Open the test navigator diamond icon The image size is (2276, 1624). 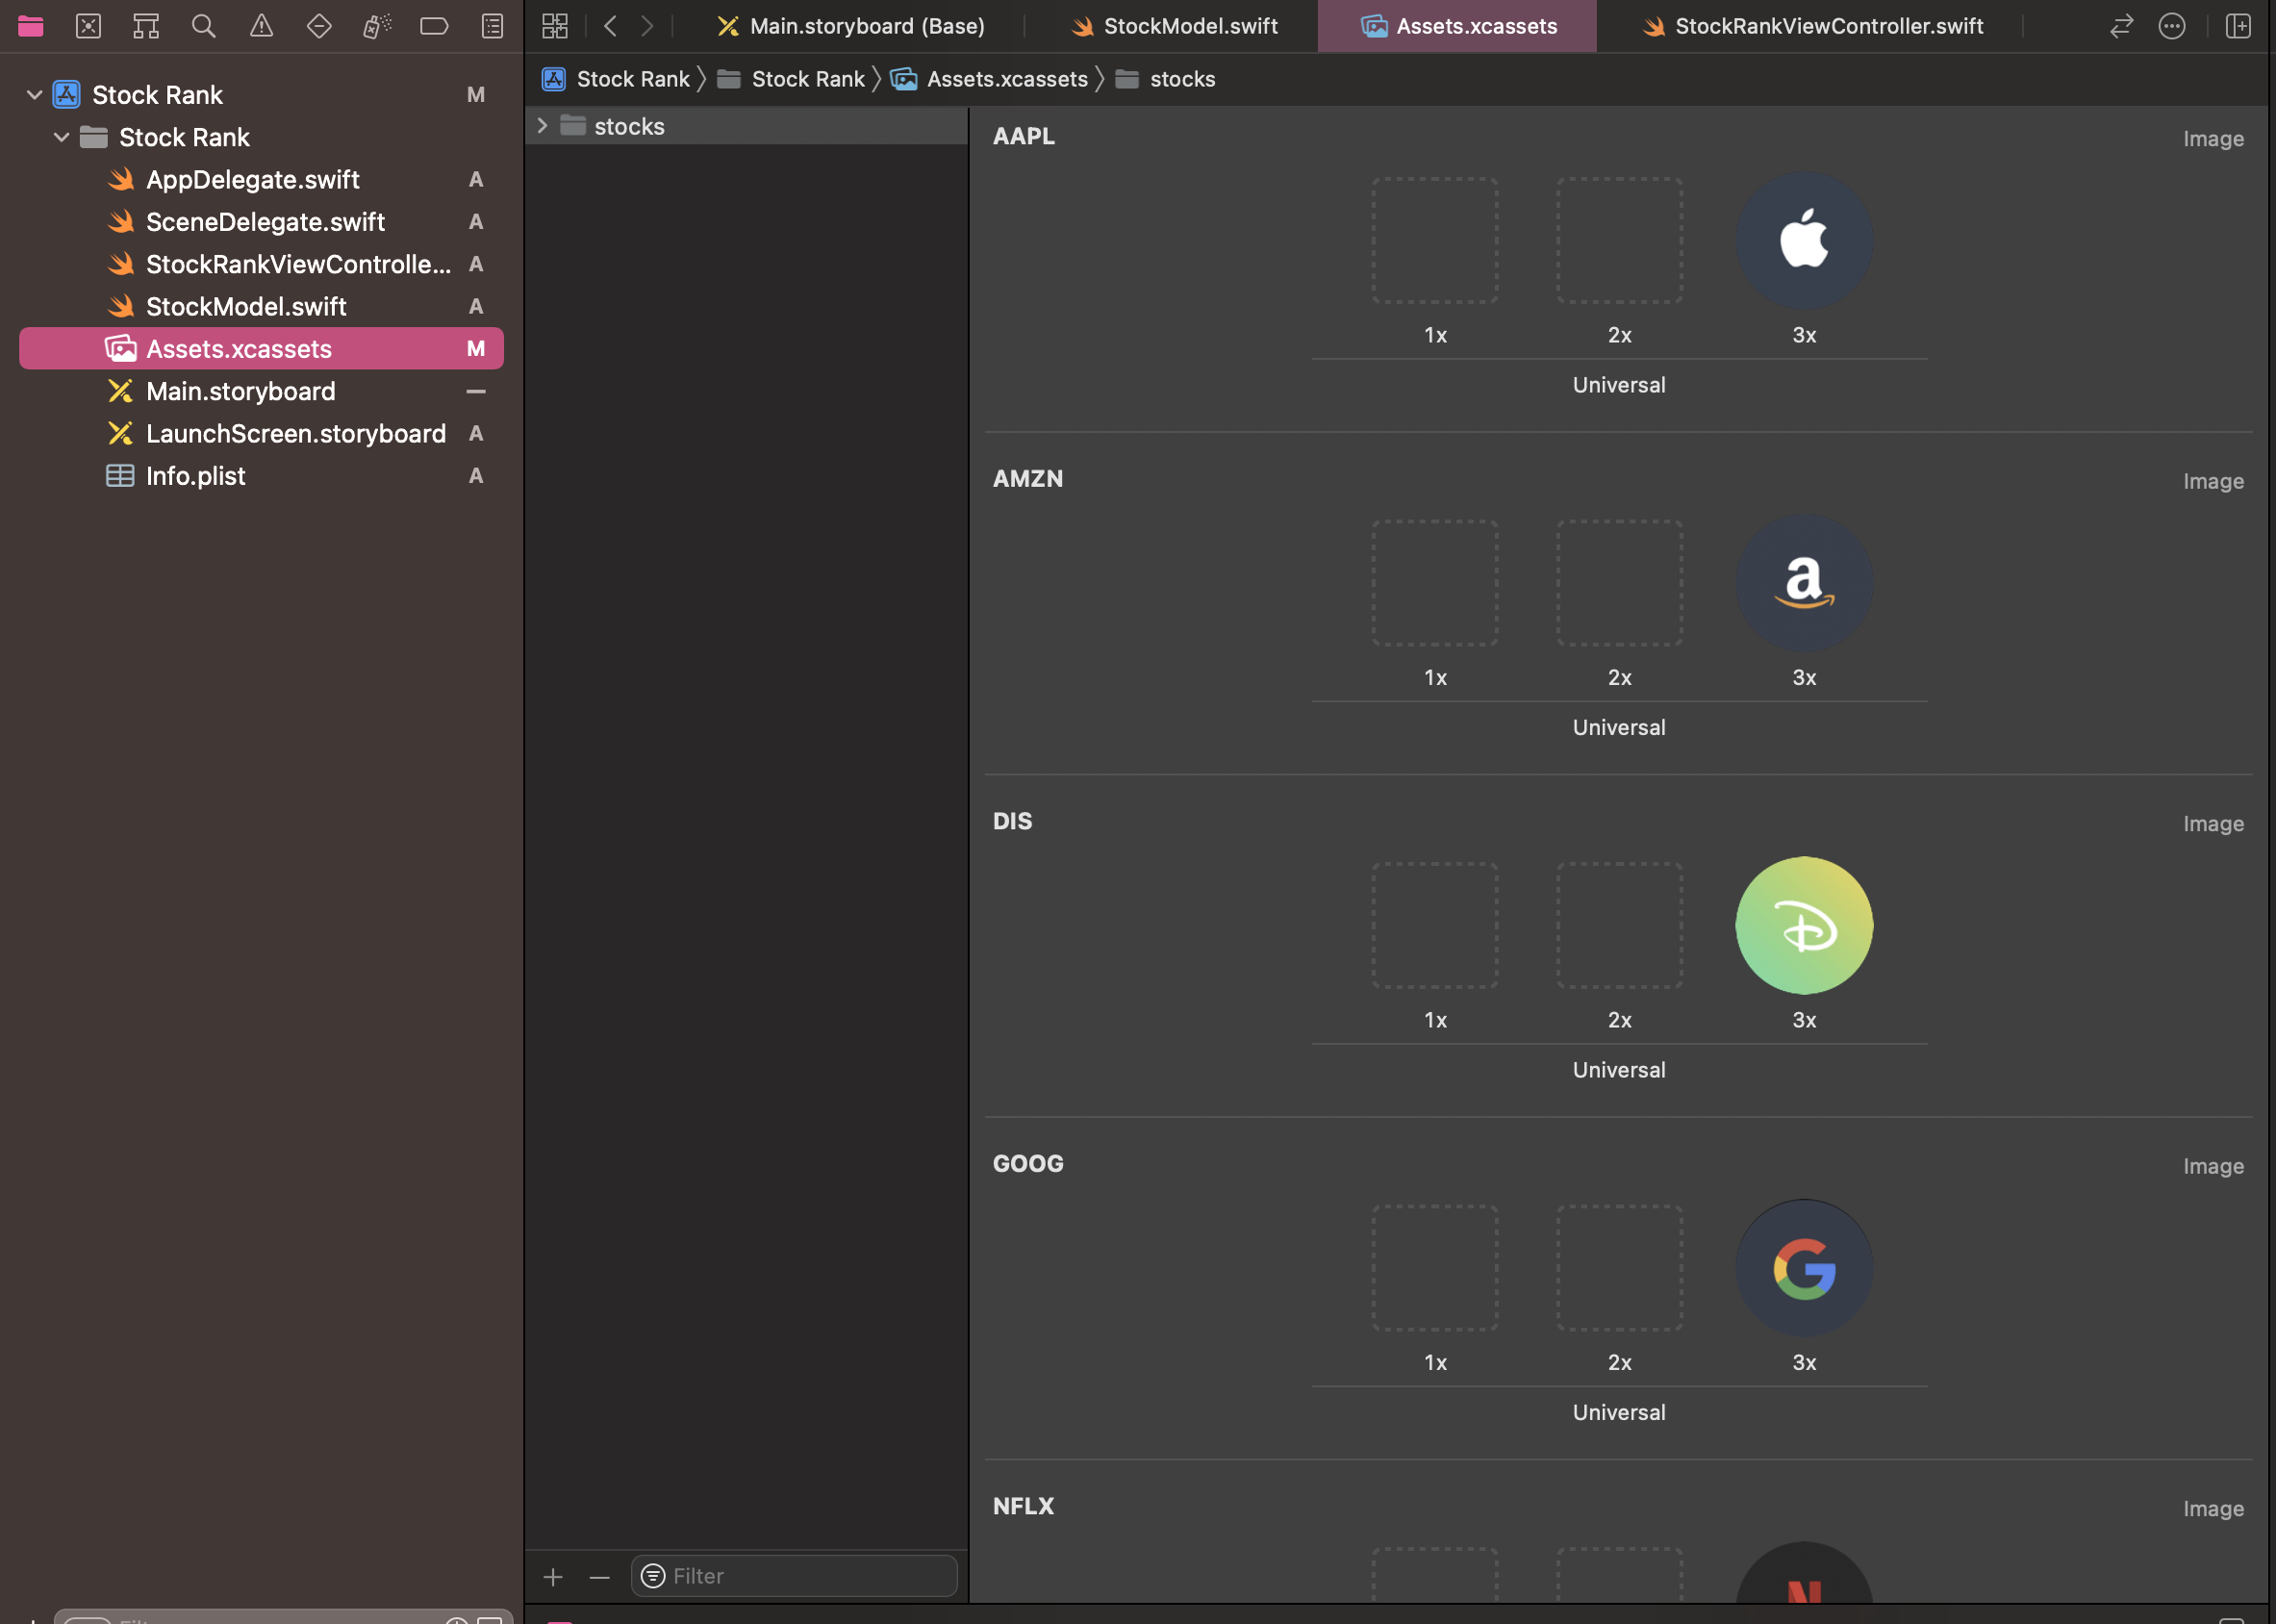[x=319, y=26]
